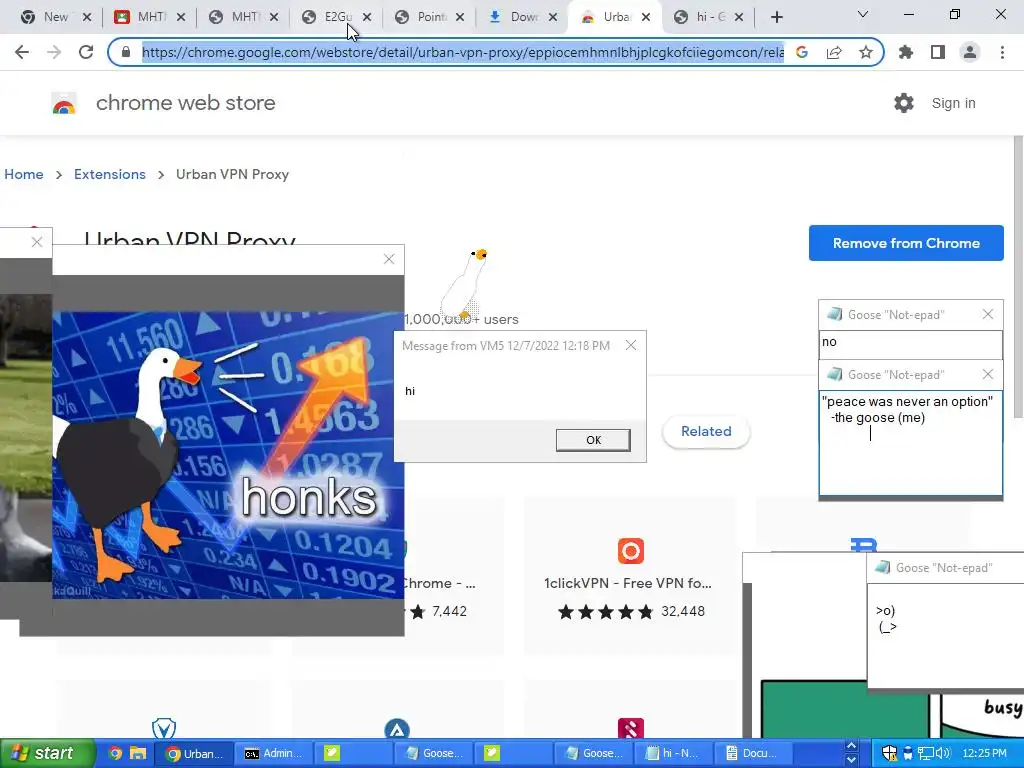Click OK in VM5 message dialog

coord(593,440)
